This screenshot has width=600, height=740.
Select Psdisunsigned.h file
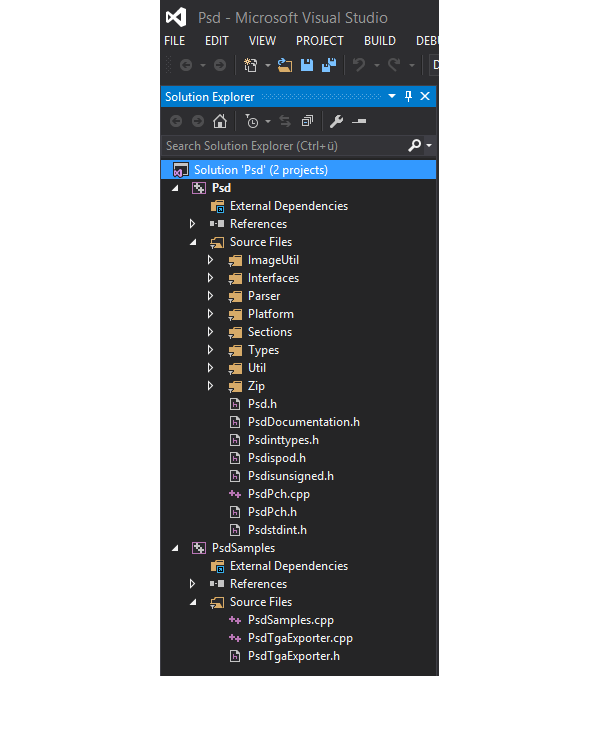[x=291, y=476]
